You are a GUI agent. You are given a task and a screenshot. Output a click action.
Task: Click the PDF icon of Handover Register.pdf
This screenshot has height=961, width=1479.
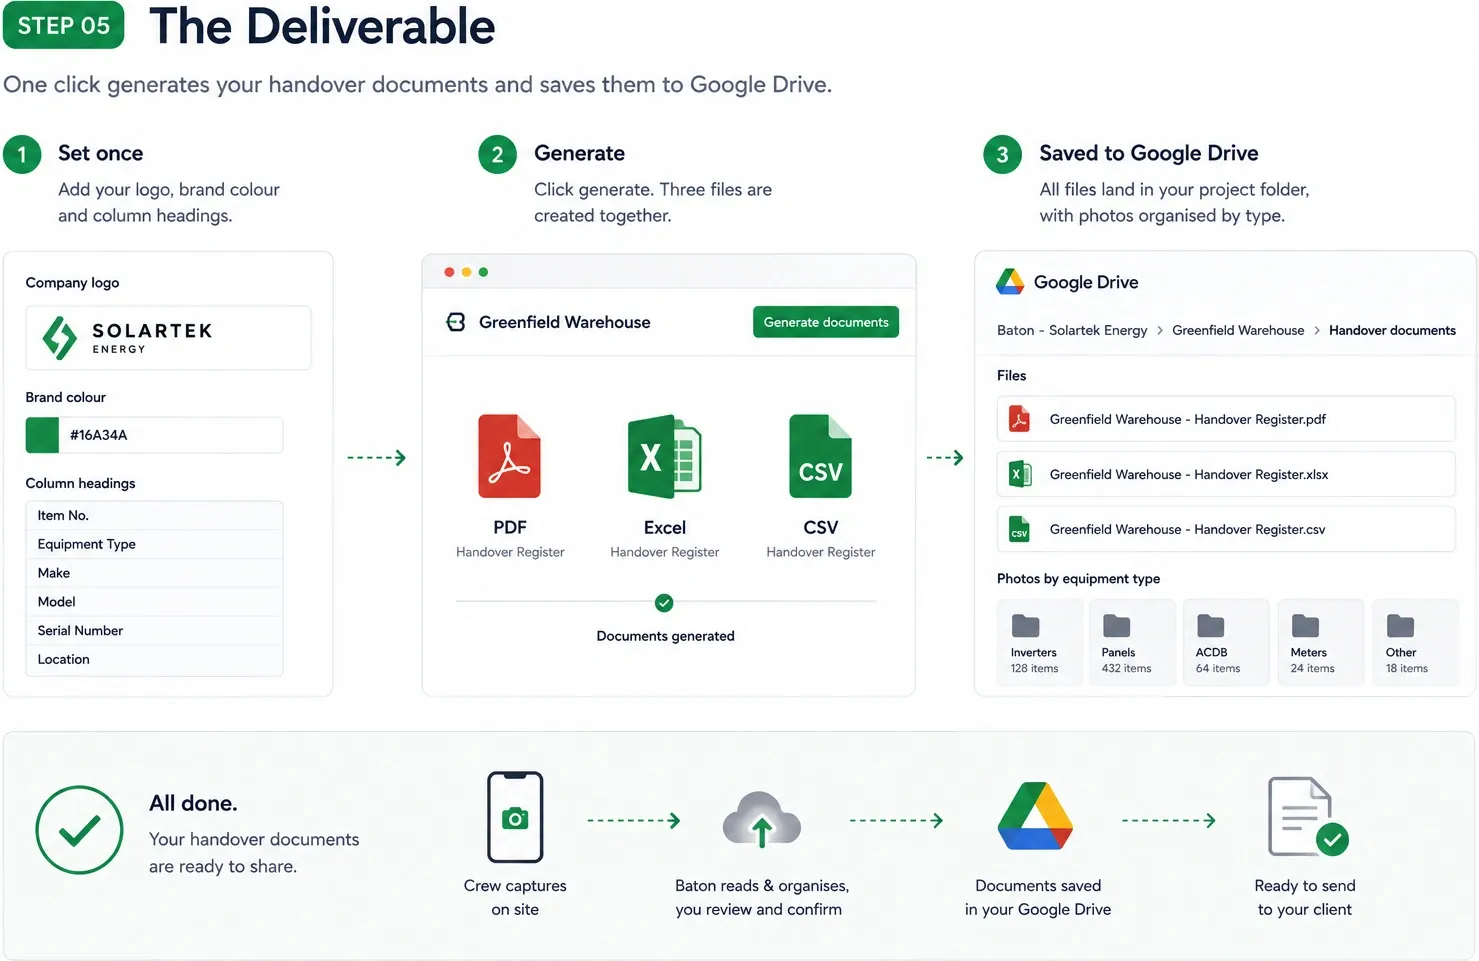click(x=1019, y=419)
